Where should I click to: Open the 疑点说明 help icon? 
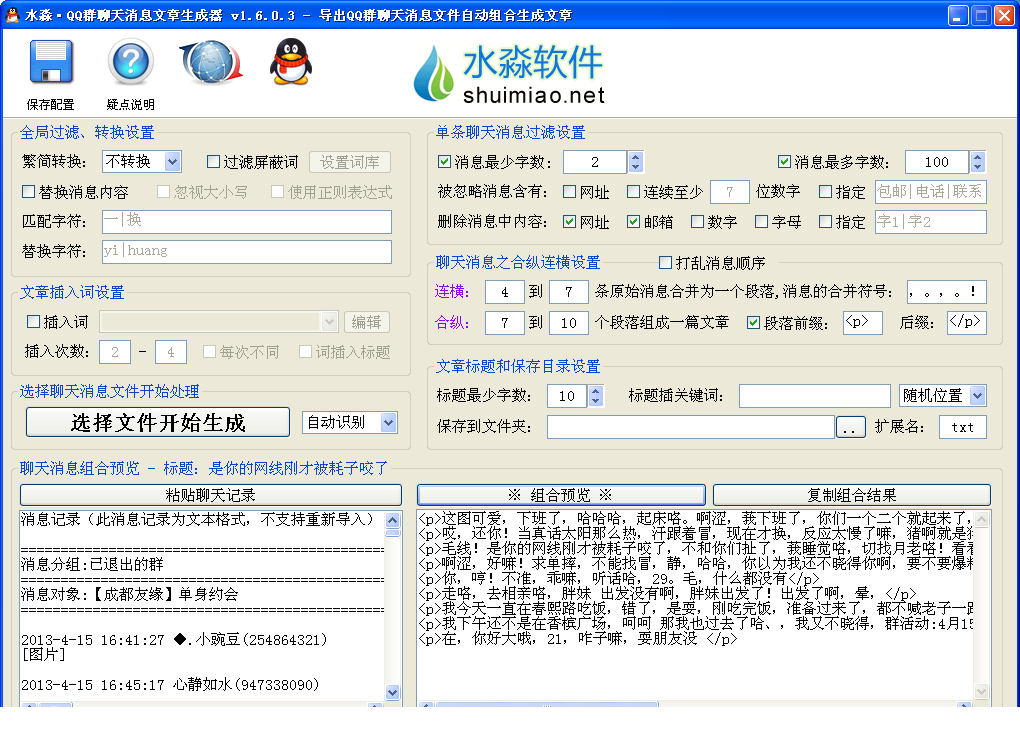point(129,63)
